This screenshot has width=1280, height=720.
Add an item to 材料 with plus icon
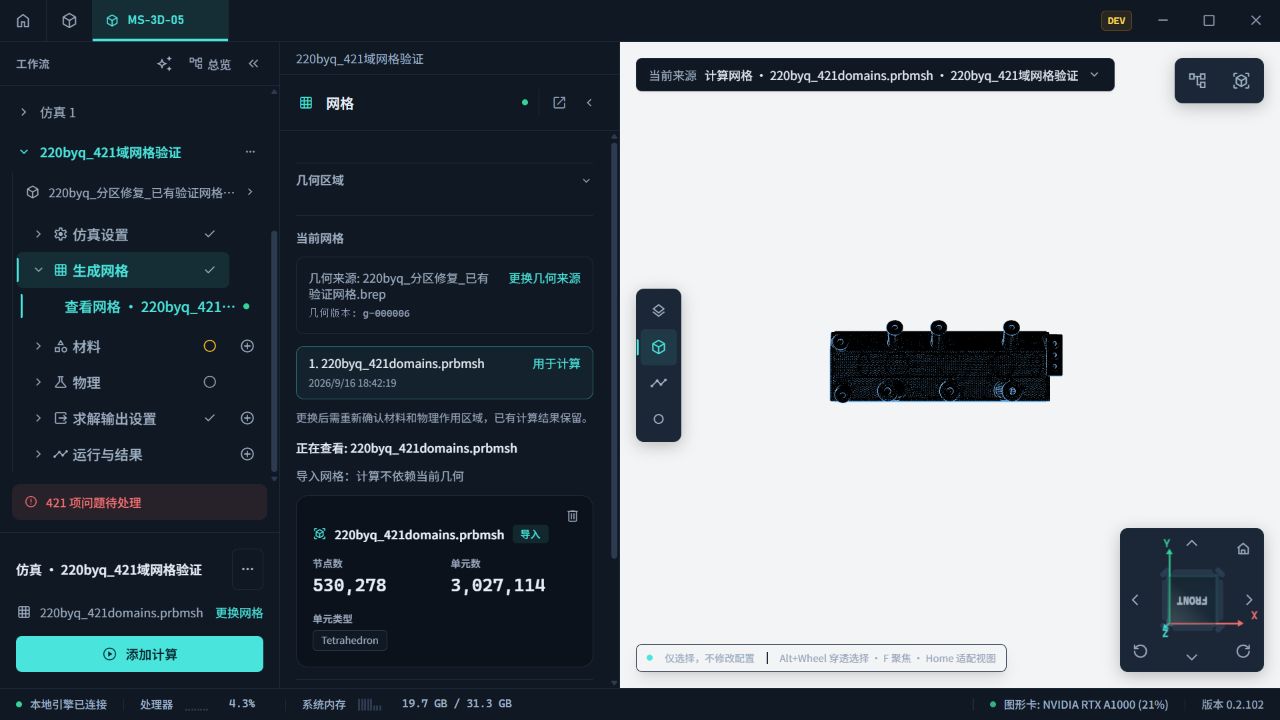click(247, 346)
